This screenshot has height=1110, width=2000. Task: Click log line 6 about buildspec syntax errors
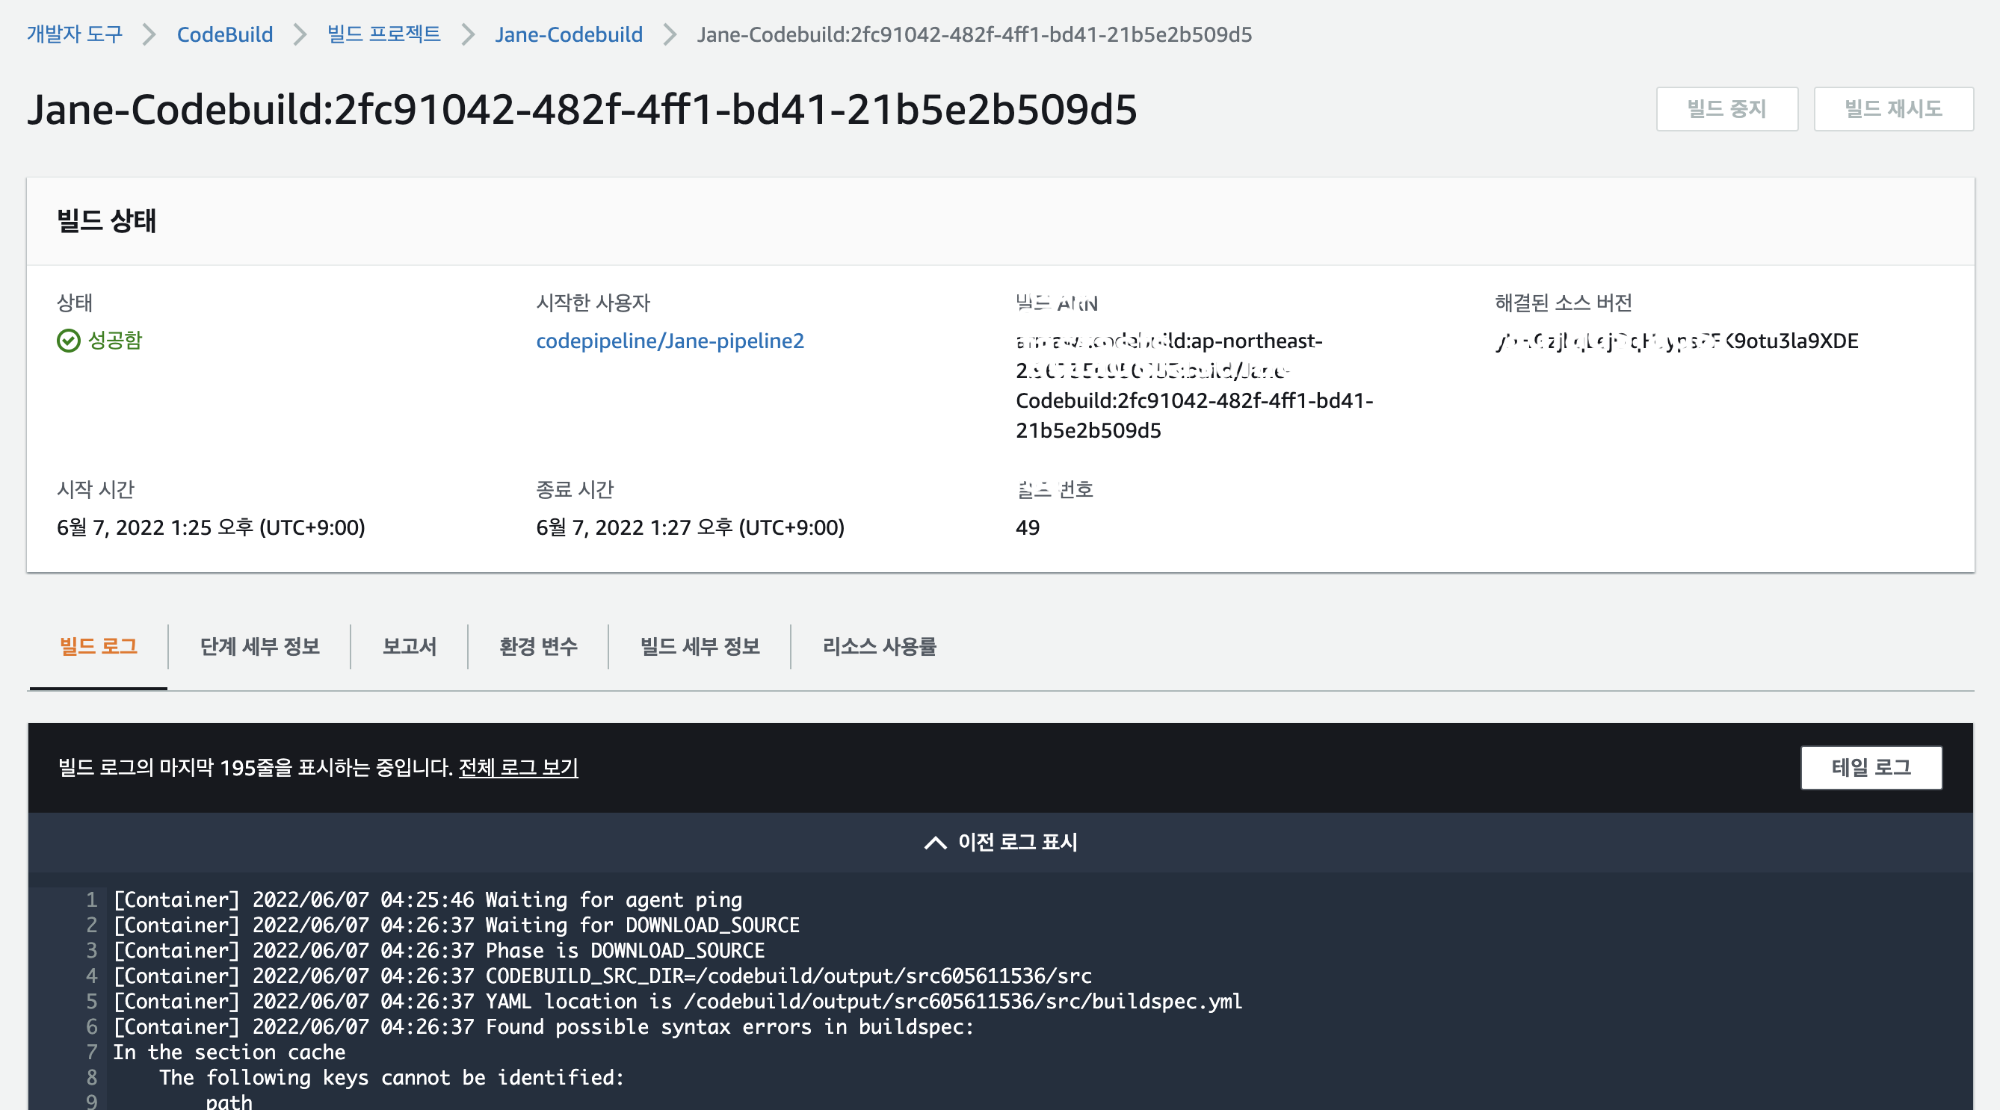pos(543,1027)
